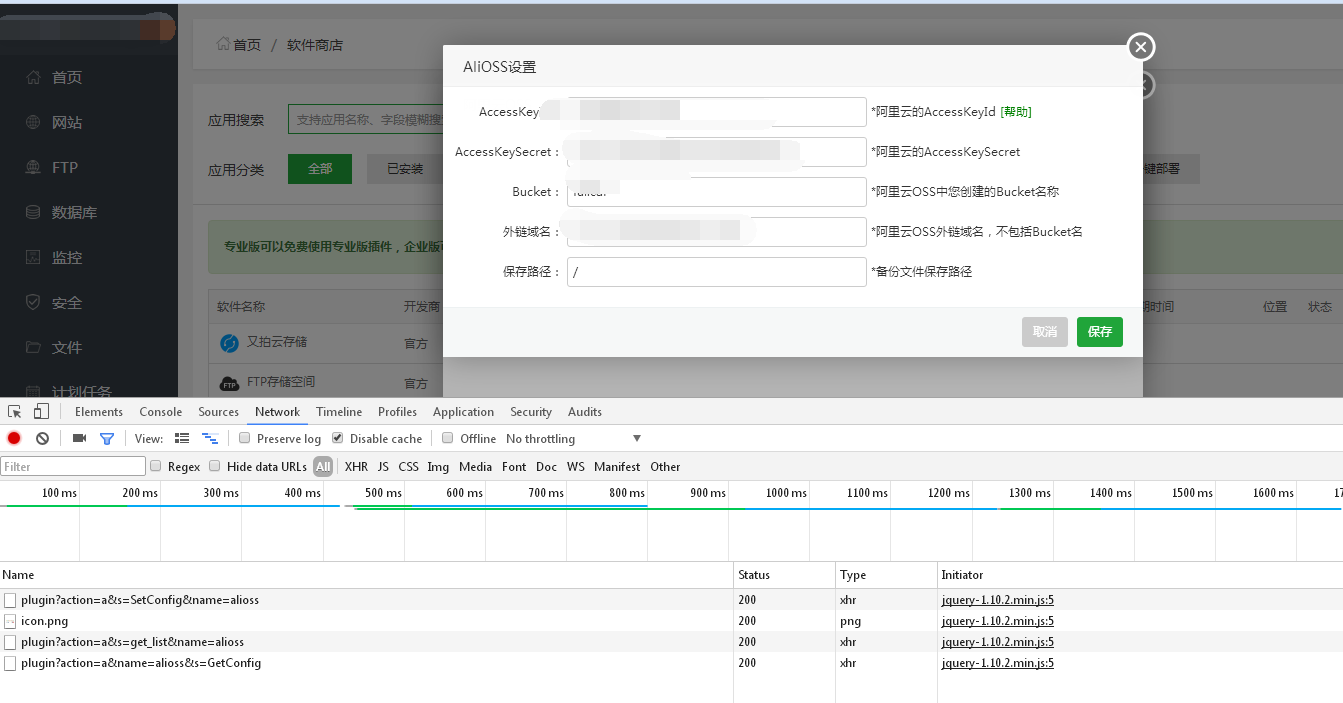Screen dimensions: 1343x703
Task: Toggle the network filter funnel icon
Action: pos(107,438)
